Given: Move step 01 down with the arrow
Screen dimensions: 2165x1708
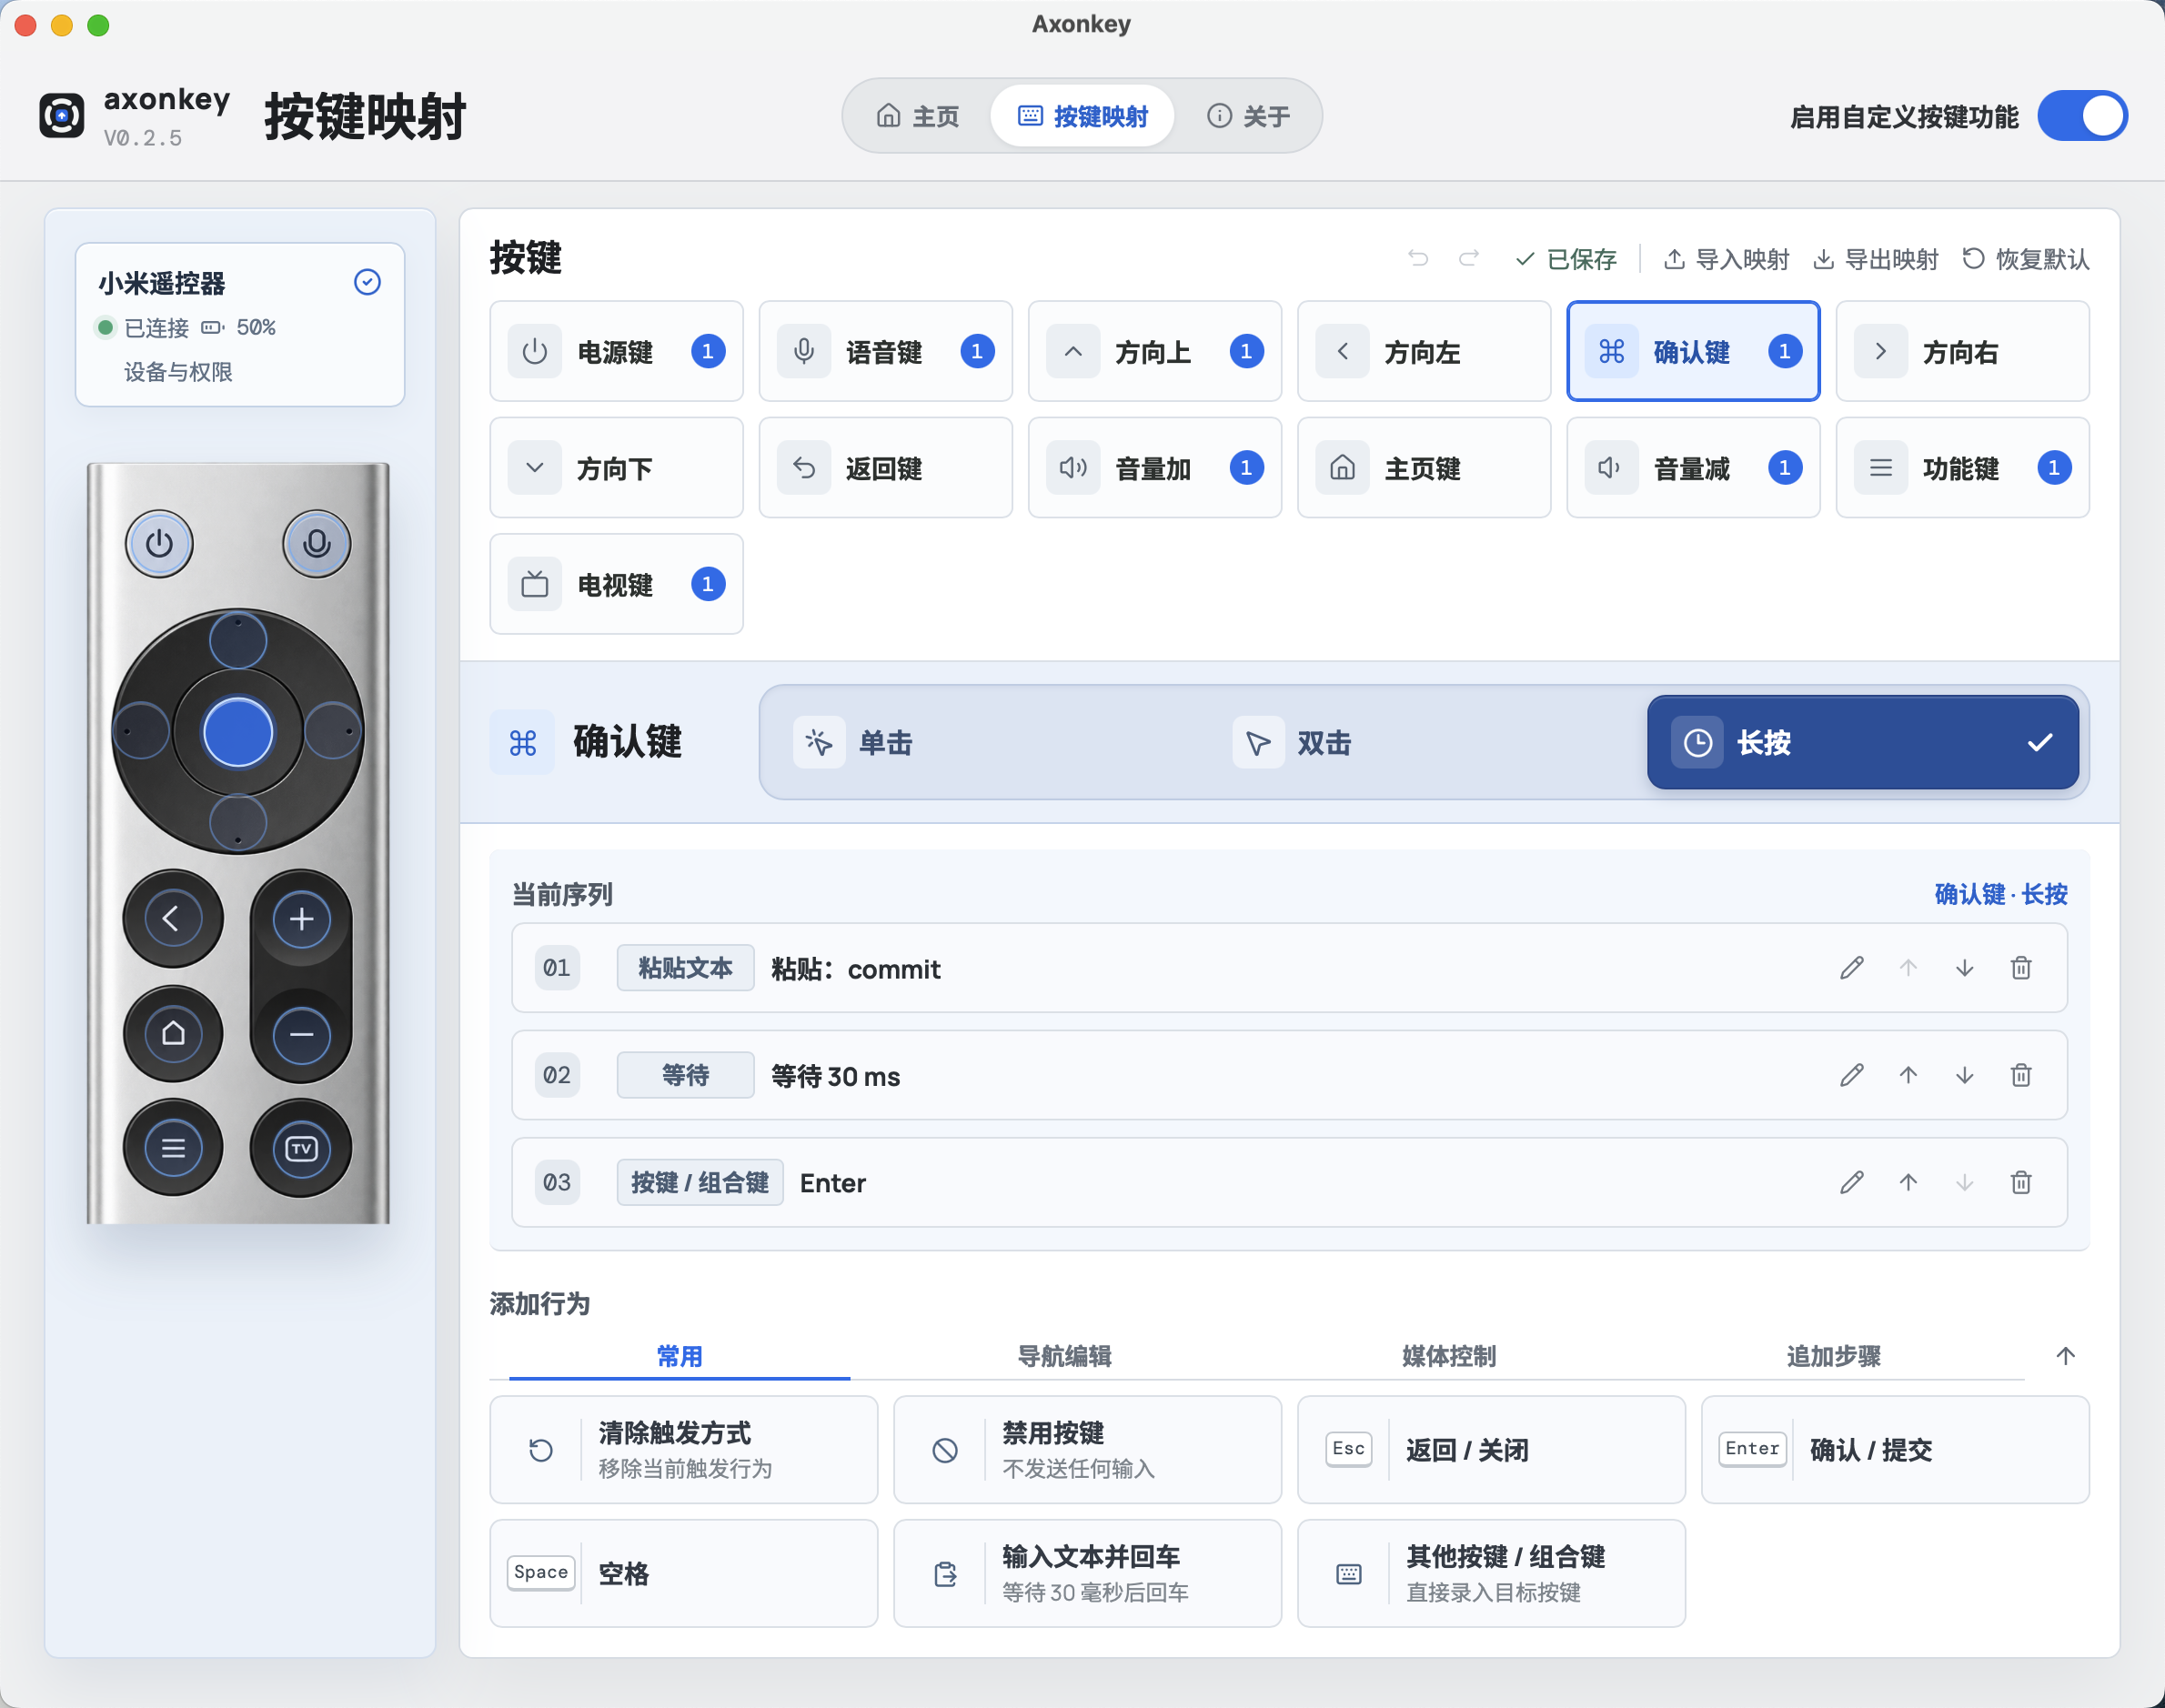Looking at the screenshot, I should pyautogui.click(x=1964, y=968).
